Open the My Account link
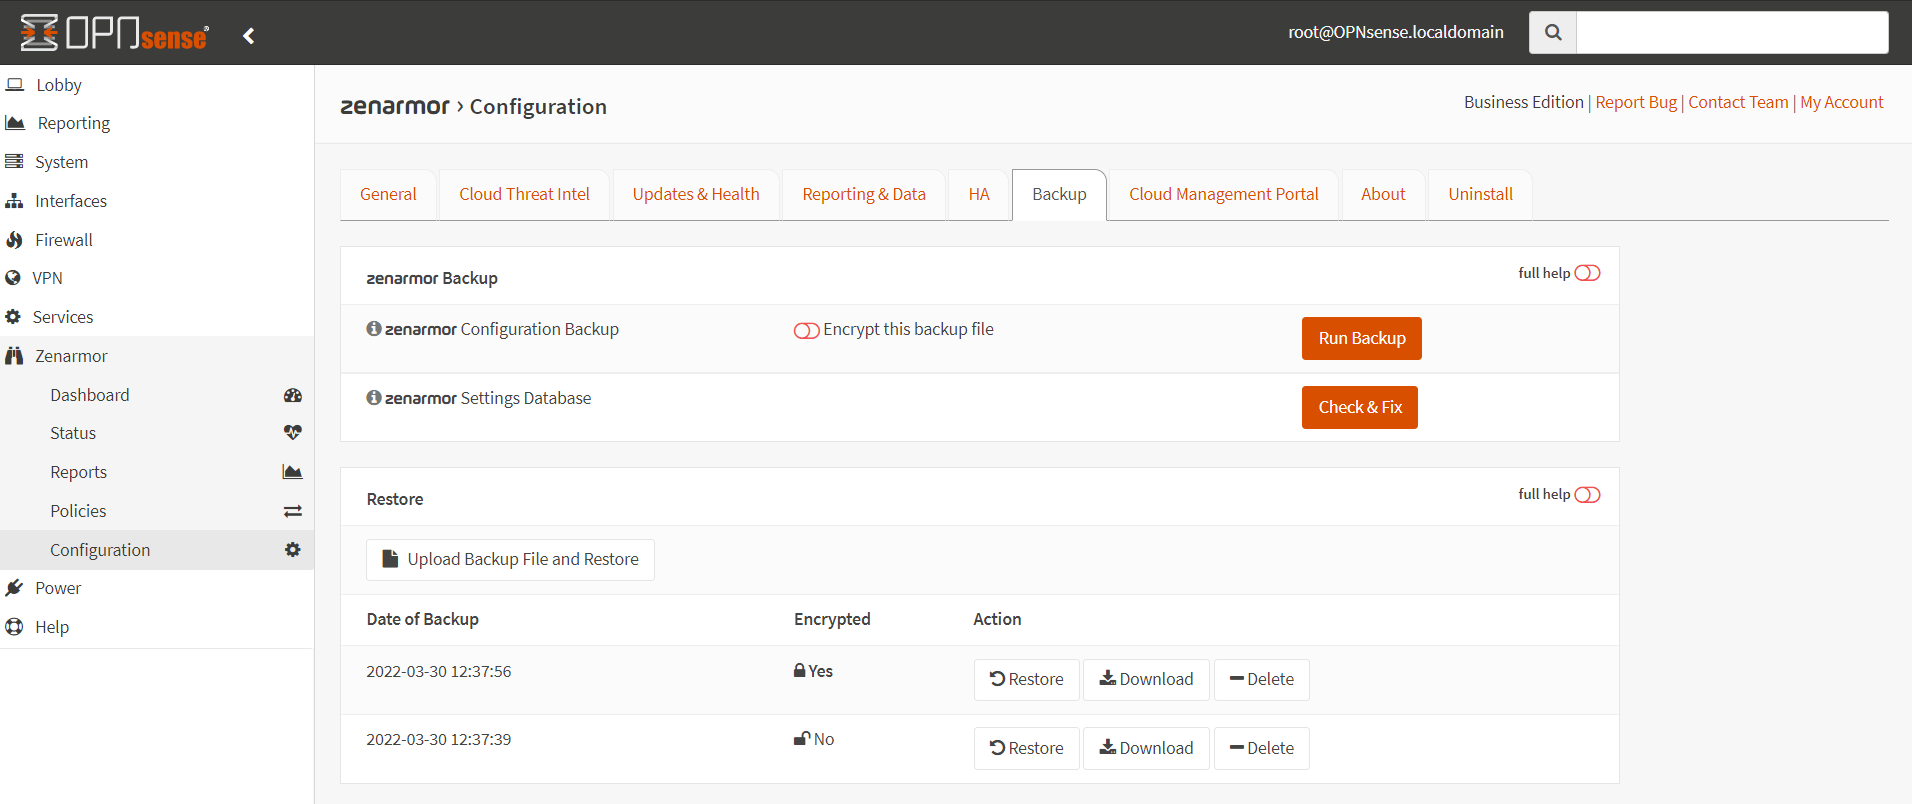 pyautogui.click(x=1841, y=102)
